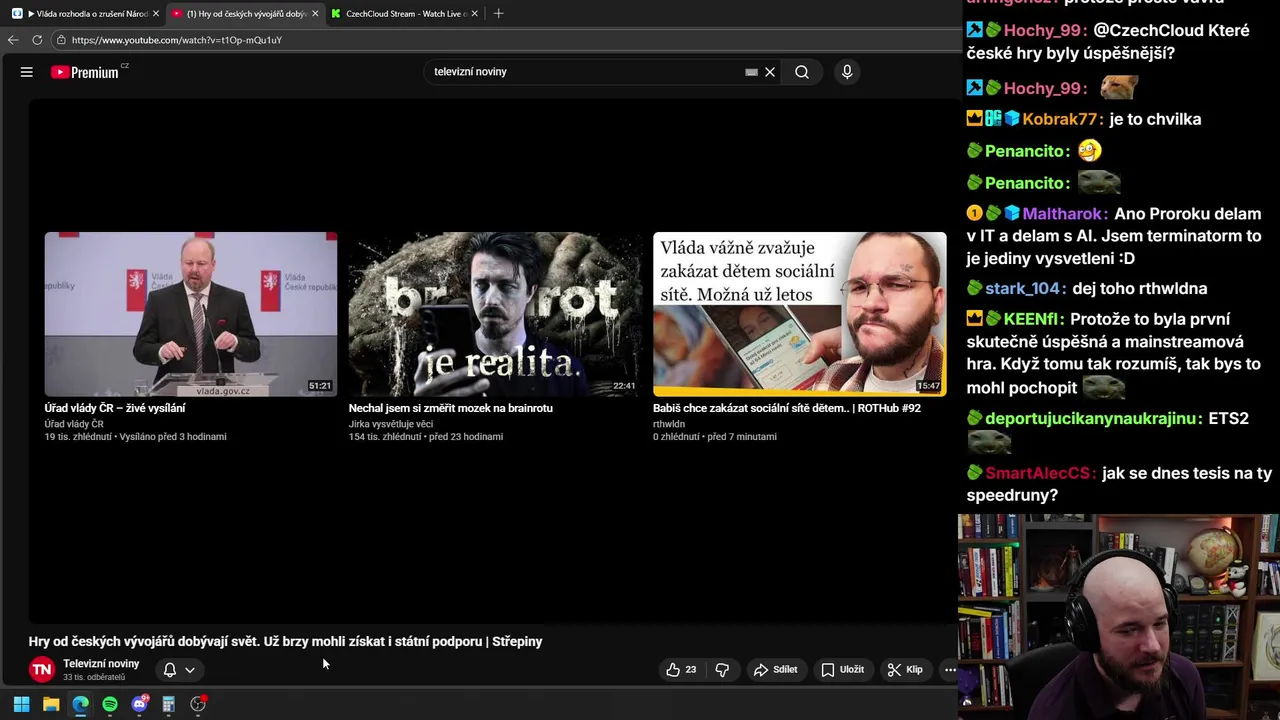Open Úřad vlády – živé vysílání thumbnail
Image resolution: width=1280 pixels, height=720 pixels.
[x=191, y=314]
